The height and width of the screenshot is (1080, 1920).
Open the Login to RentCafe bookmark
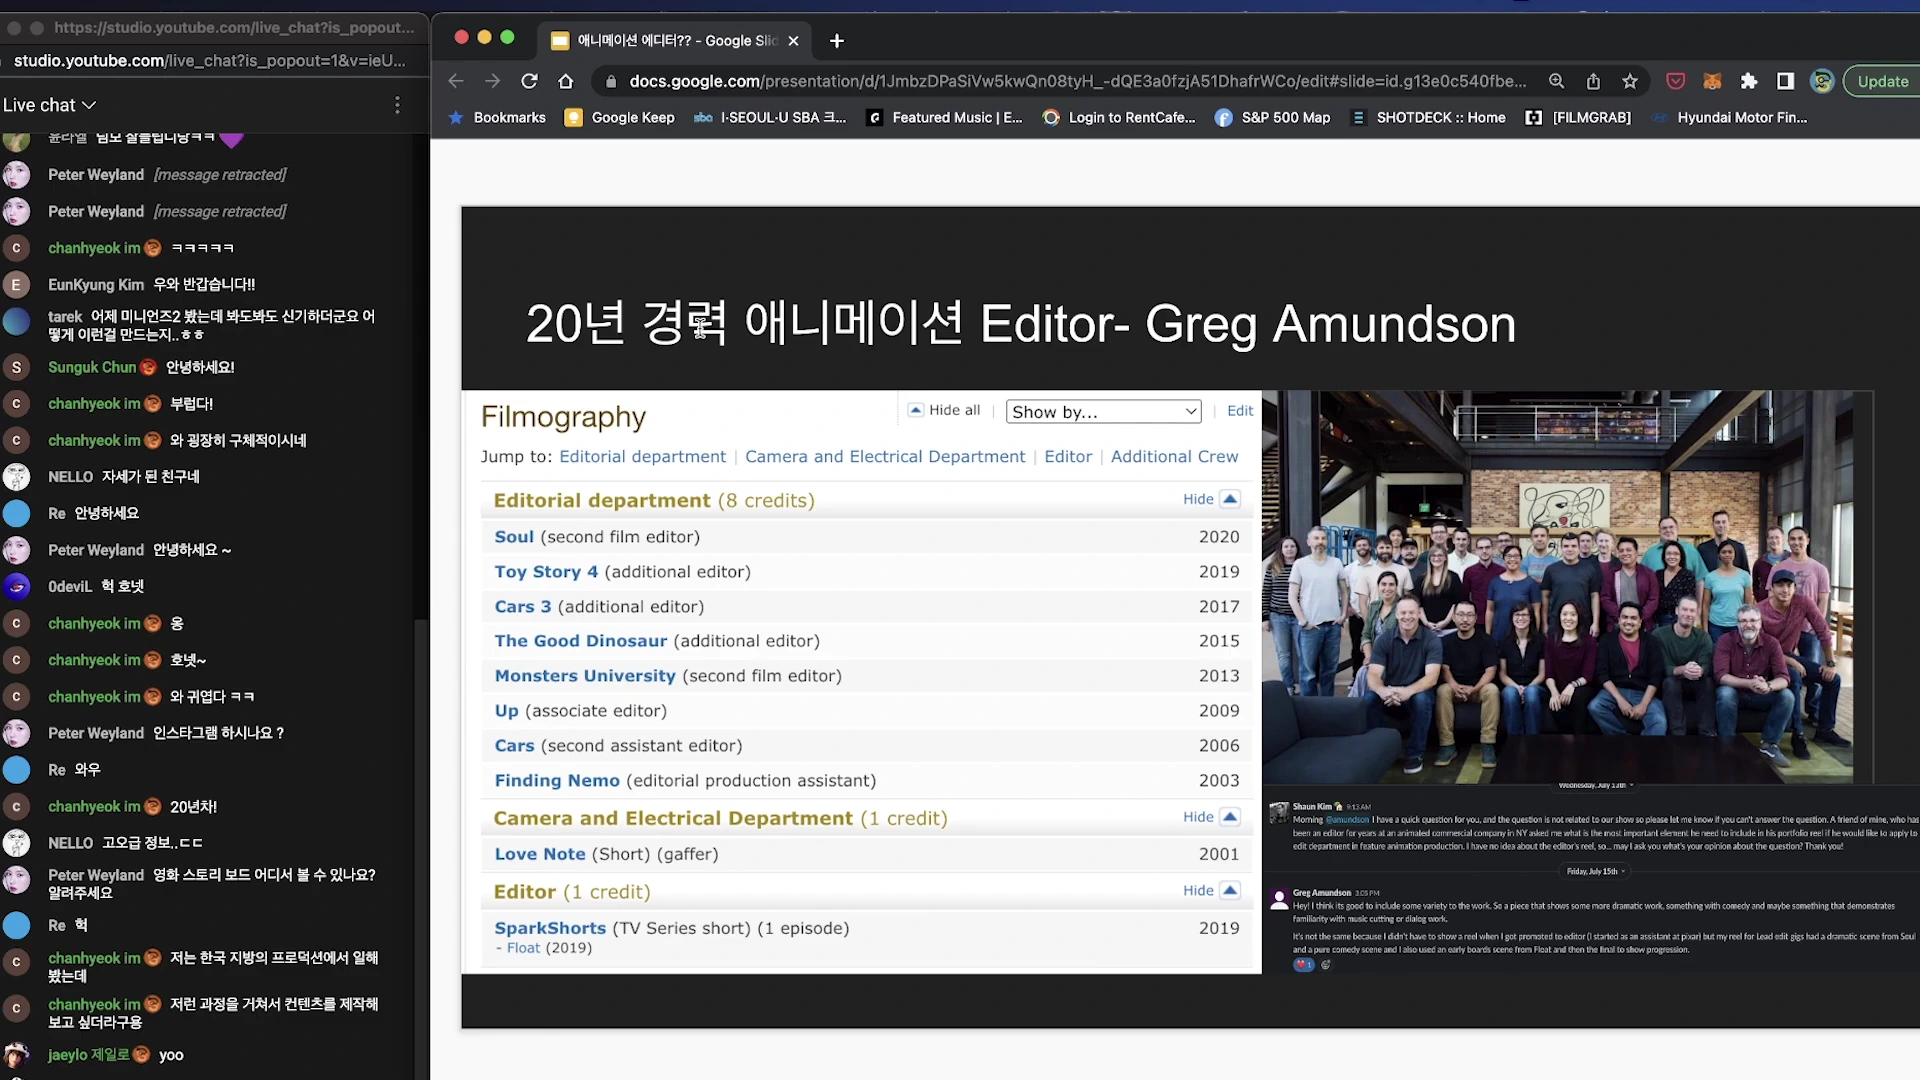coord(1119,117)
